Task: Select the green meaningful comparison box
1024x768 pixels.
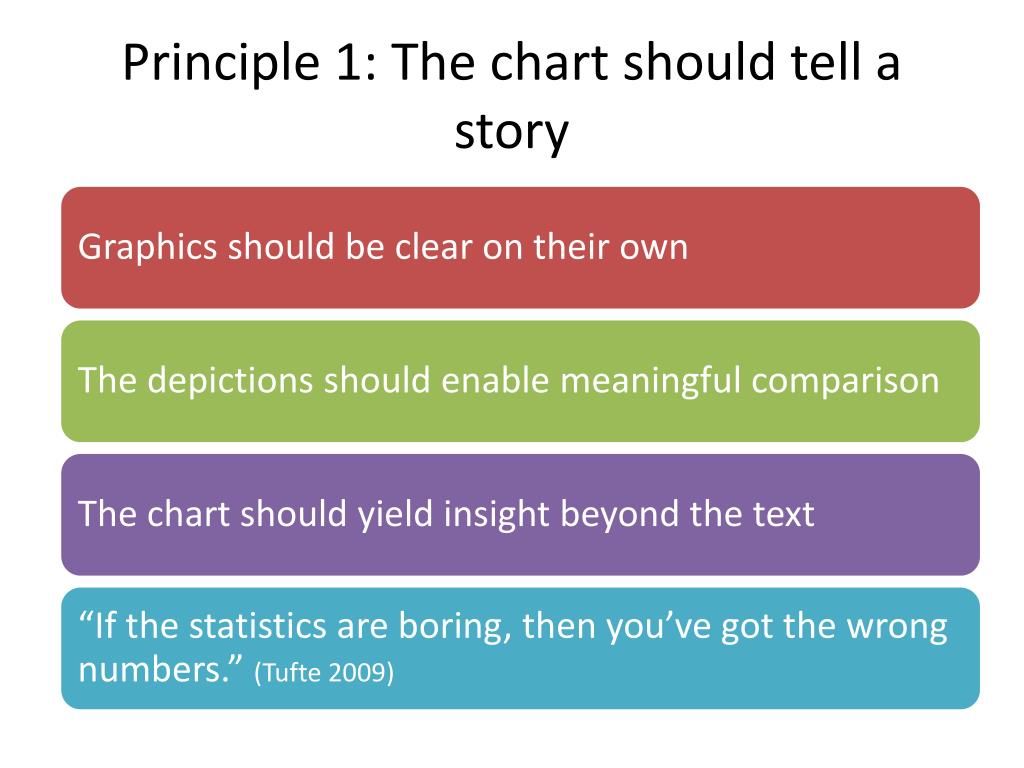Action: (520, 381)
